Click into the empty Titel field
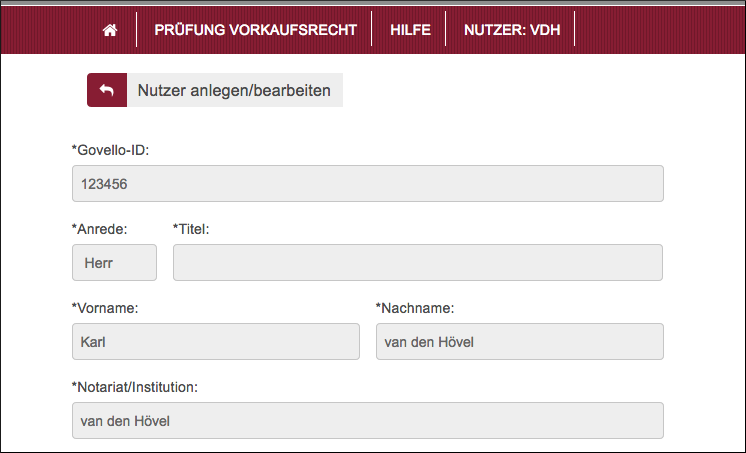Viewport: 746px width, 453px height. pos(417,262)
